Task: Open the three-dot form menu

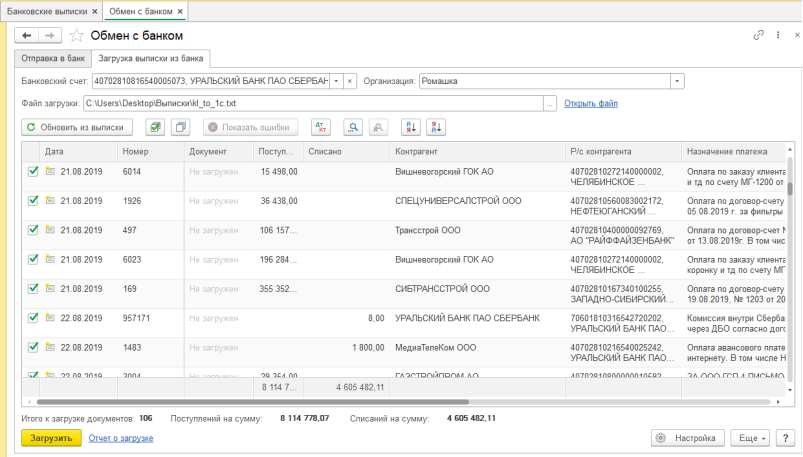Action: pyautogui.click(x=778, y=35)
